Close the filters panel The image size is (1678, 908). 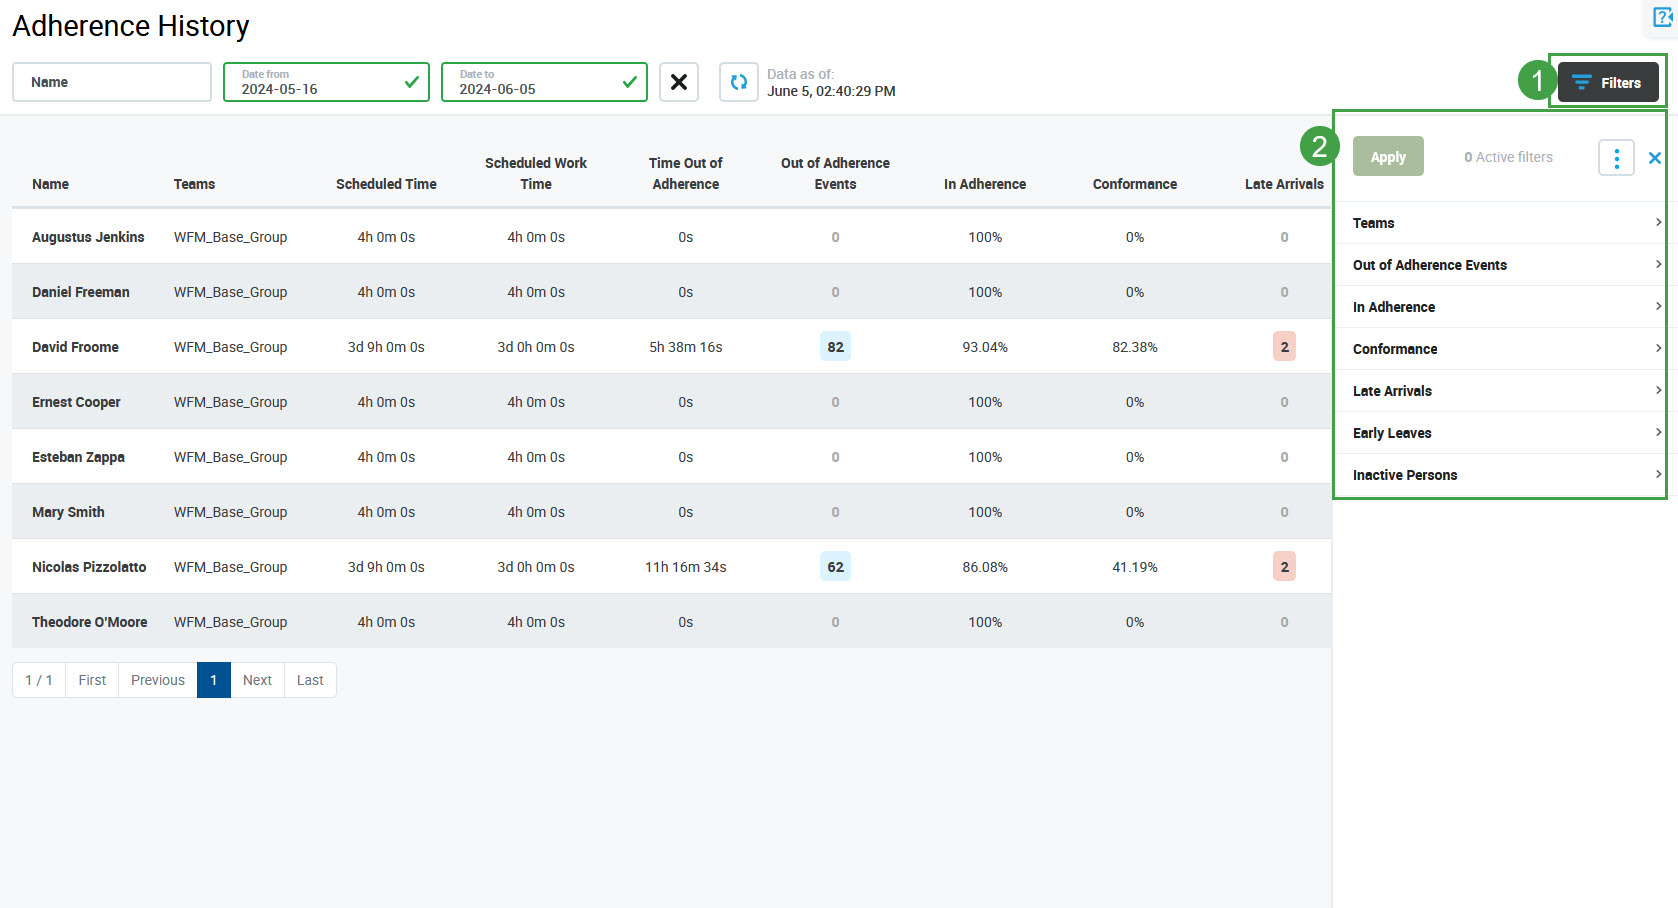point(1654,158)
